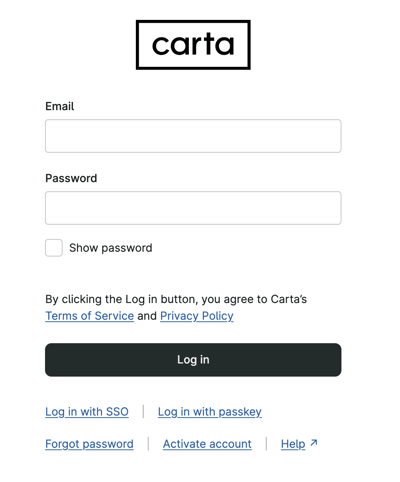The width and height of the screenshot is (400, 482).
Task: Open the Forgot password link
Action: point(89,444)
